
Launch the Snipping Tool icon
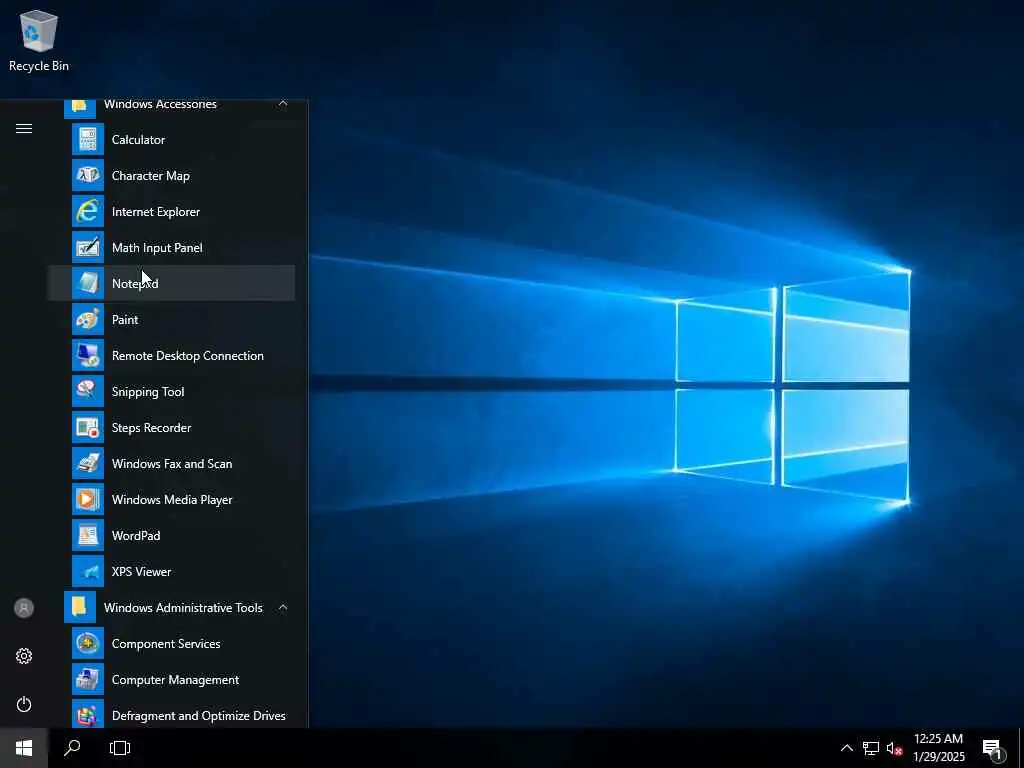click(88, 391)
